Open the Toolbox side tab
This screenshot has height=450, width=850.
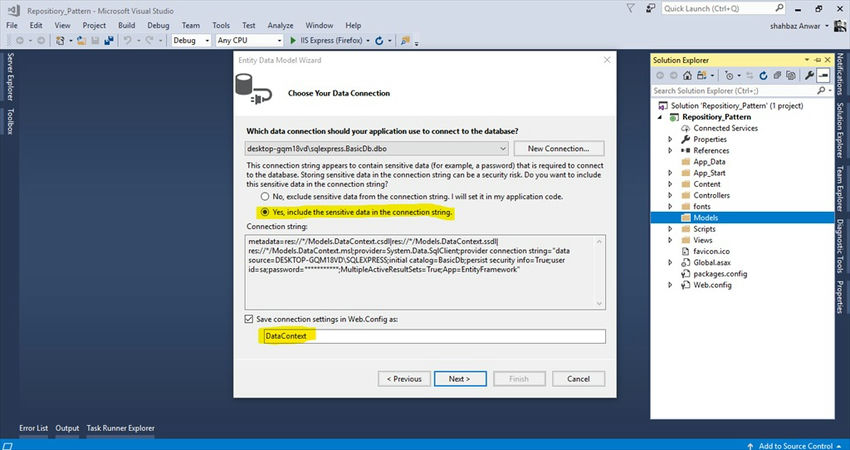pos(10,121)
